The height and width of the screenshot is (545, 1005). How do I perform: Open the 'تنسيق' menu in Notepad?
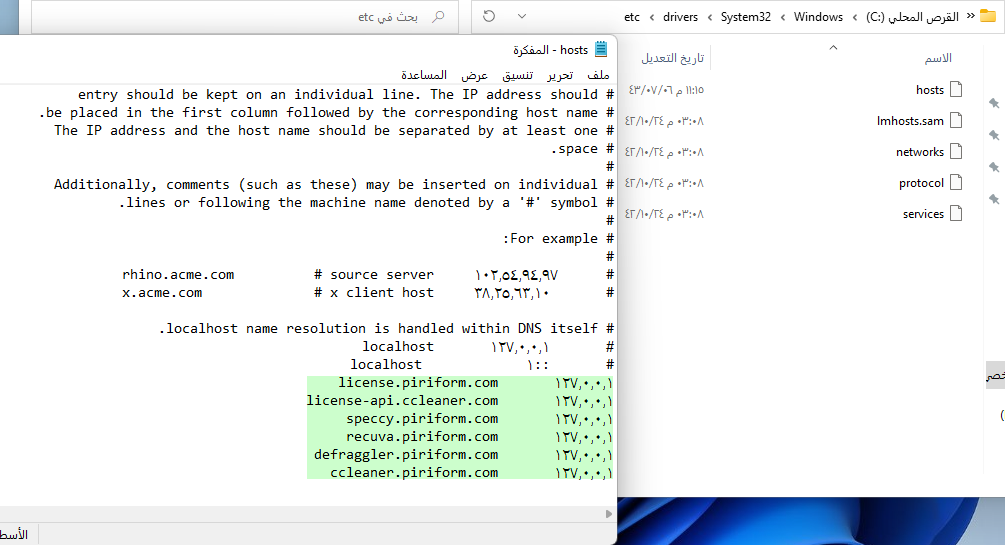(517, 76)
